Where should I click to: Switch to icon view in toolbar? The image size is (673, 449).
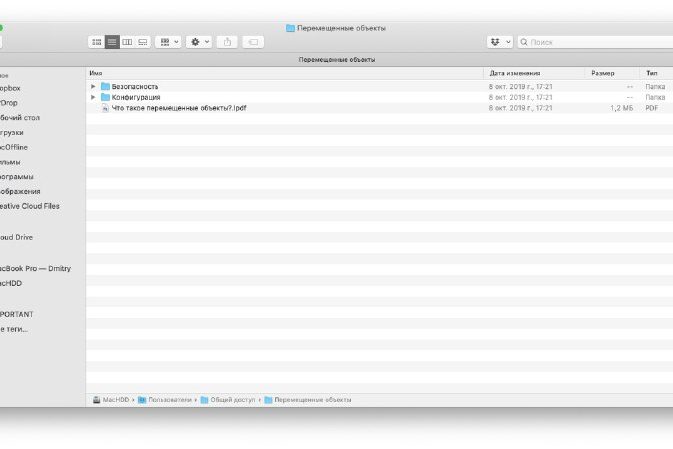(97, 42)
